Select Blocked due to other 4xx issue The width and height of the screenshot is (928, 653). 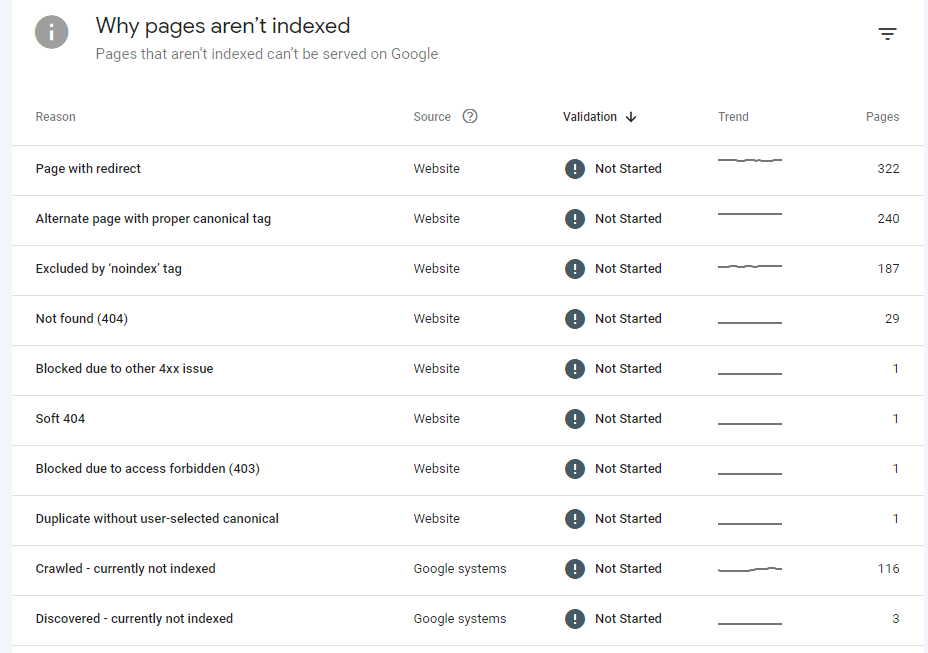coord(124,369)
